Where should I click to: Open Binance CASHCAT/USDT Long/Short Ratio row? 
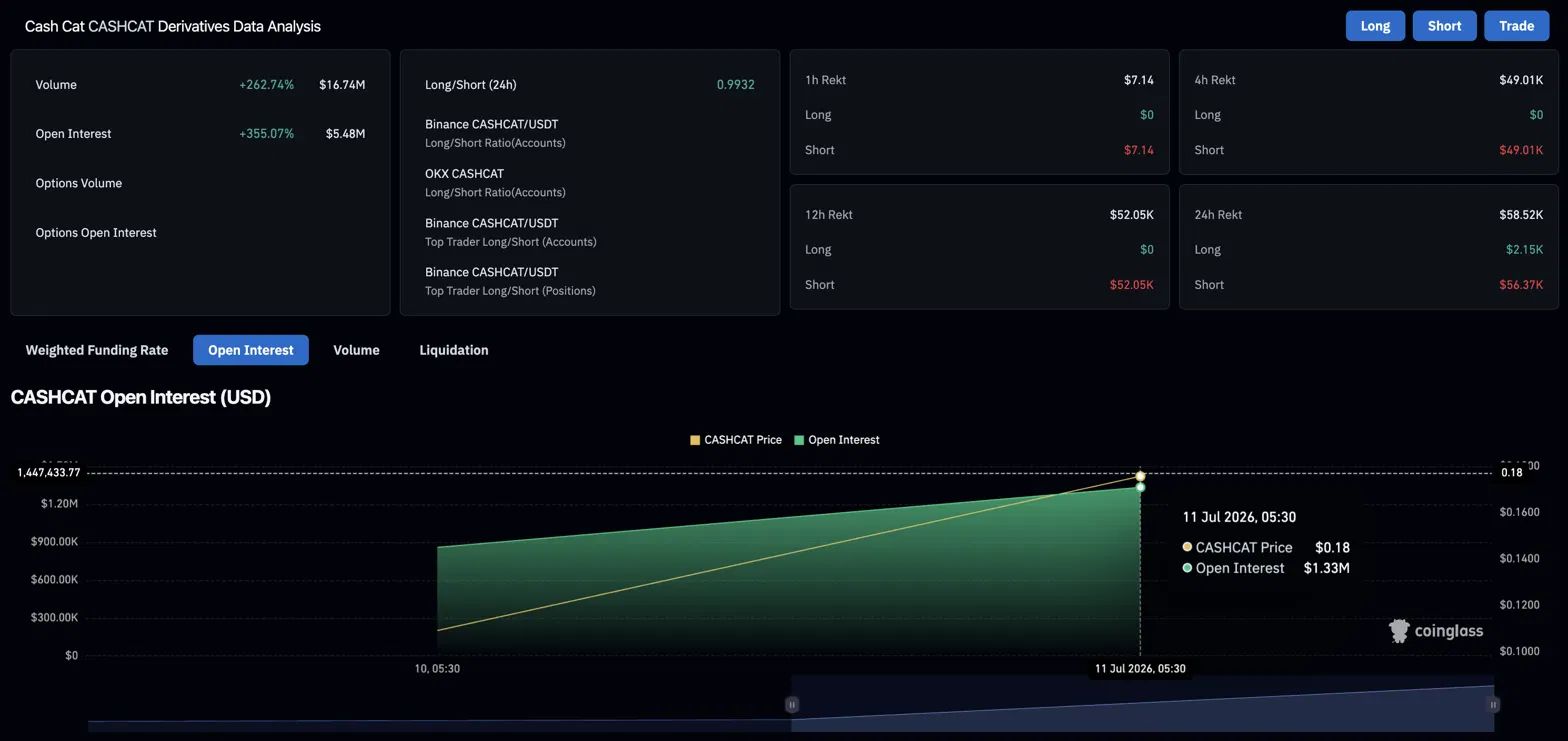[x=590, y=133]
